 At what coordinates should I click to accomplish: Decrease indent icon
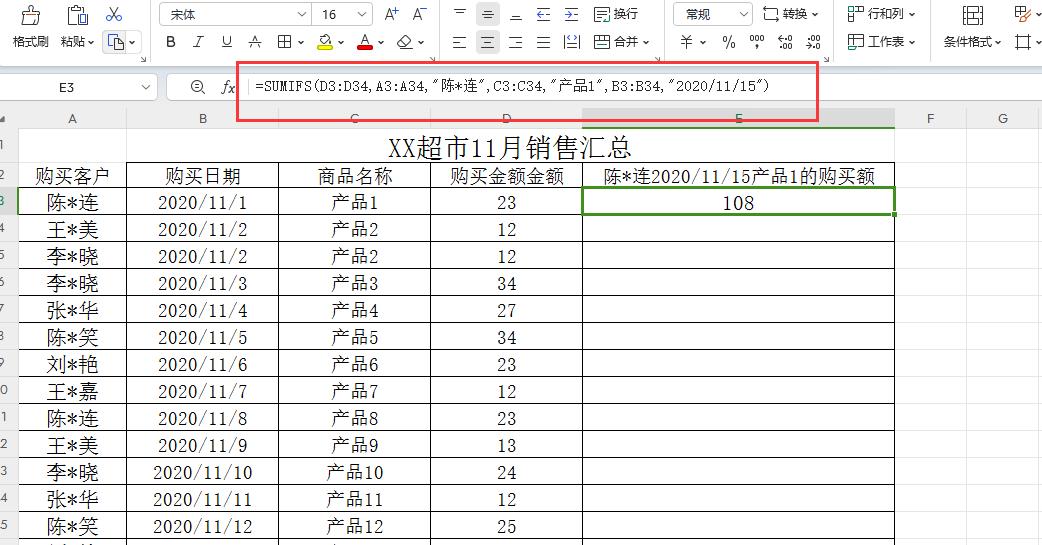tap(544, 14)
